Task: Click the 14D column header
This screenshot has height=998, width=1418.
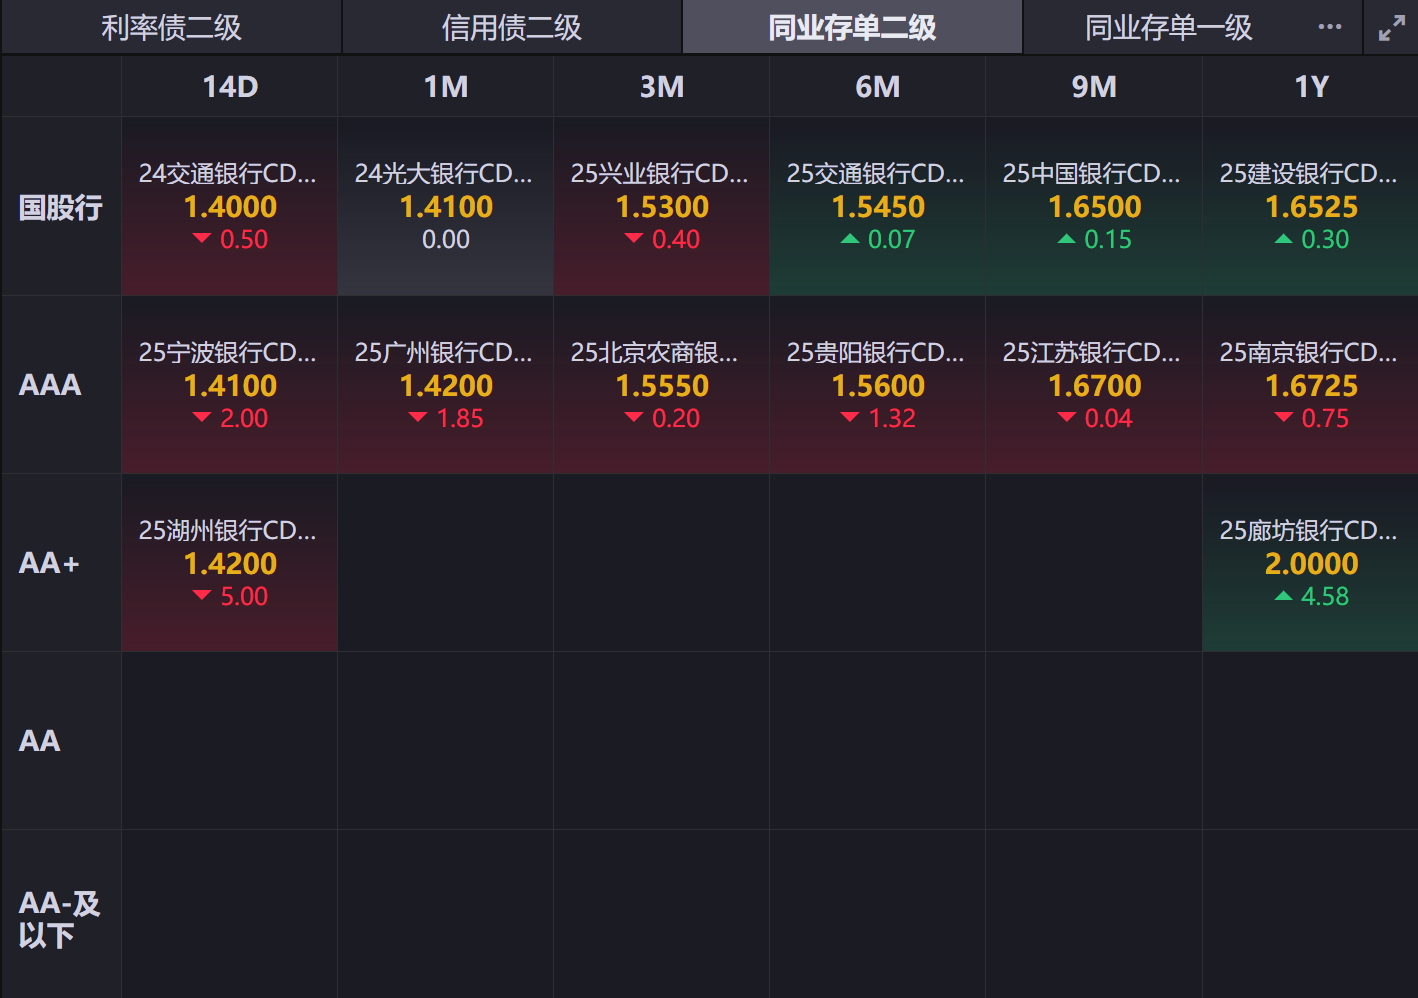Action: pos(230,87)
